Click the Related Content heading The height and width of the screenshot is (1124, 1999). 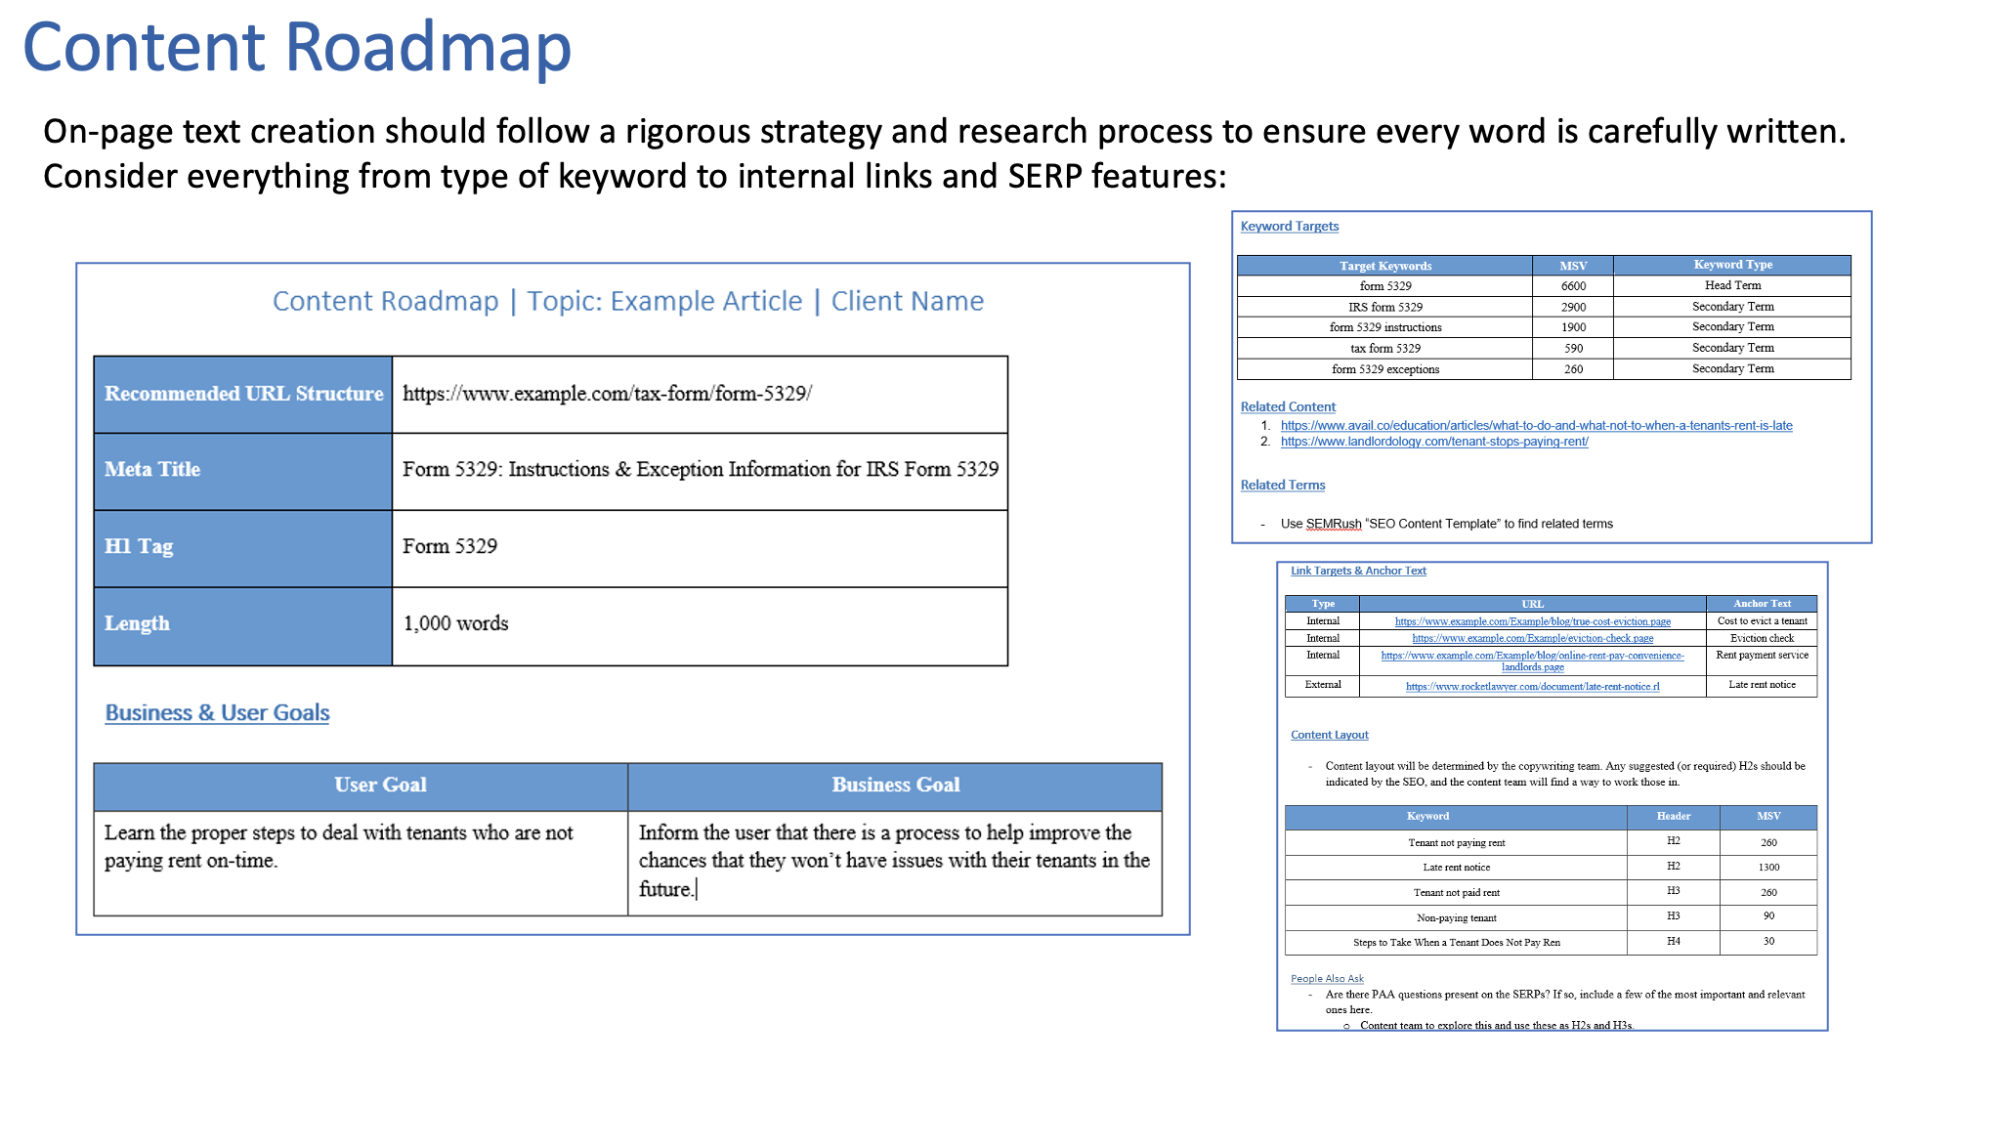coord(1287,407)
